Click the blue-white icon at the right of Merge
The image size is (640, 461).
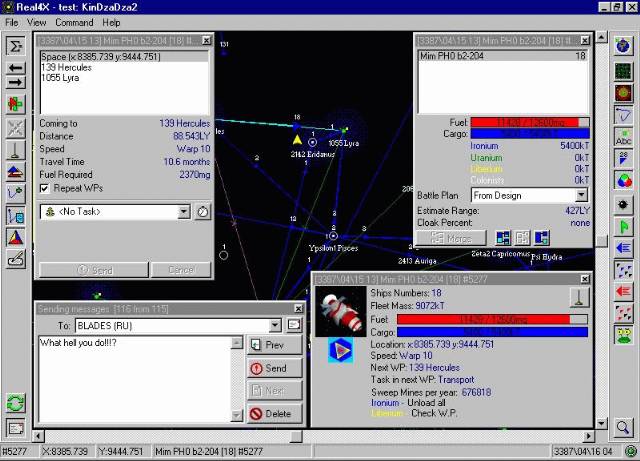(542, 238)
